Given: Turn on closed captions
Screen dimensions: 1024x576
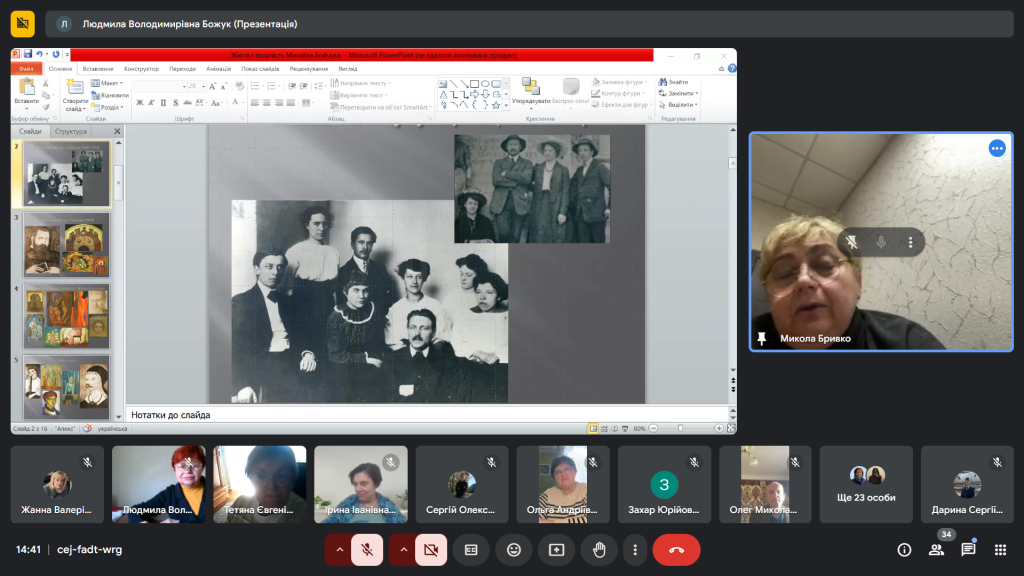Looking at the screenshot, I should pos(470,549).
